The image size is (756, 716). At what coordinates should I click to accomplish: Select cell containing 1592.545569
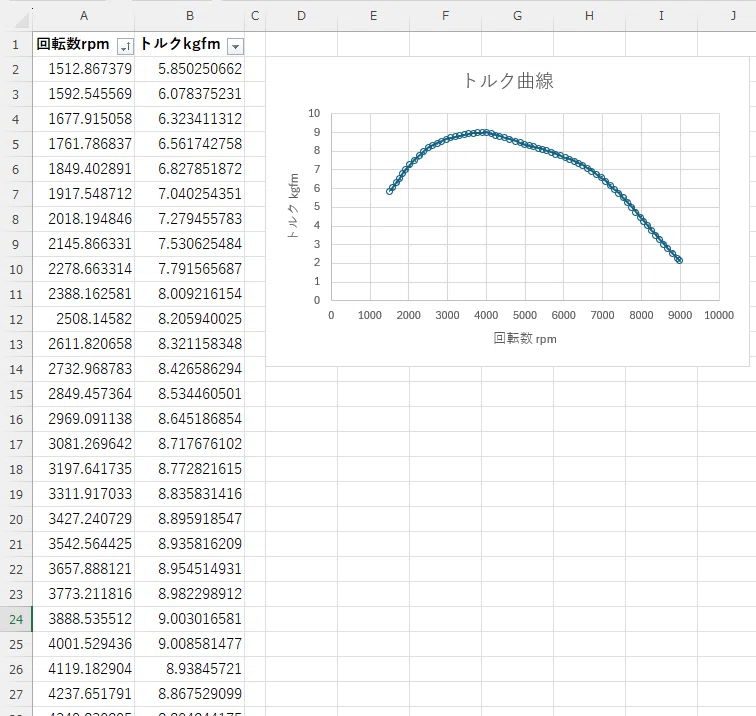pyautogui.click(x=84, y=94)
